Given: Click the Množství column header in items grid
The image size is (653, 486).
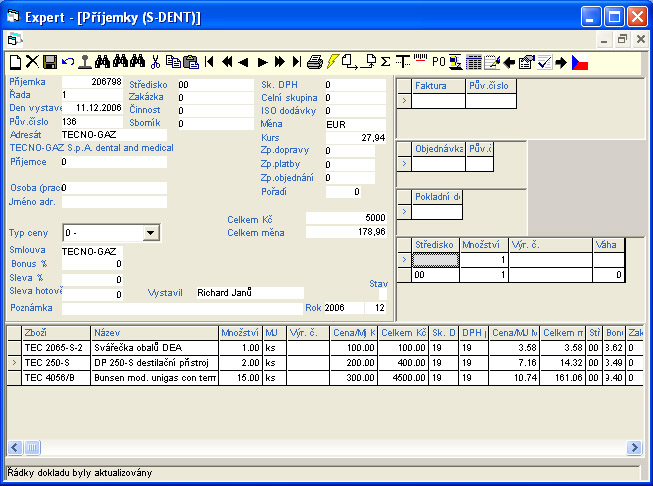Looking at the screenshot, I should click(239, 332).
